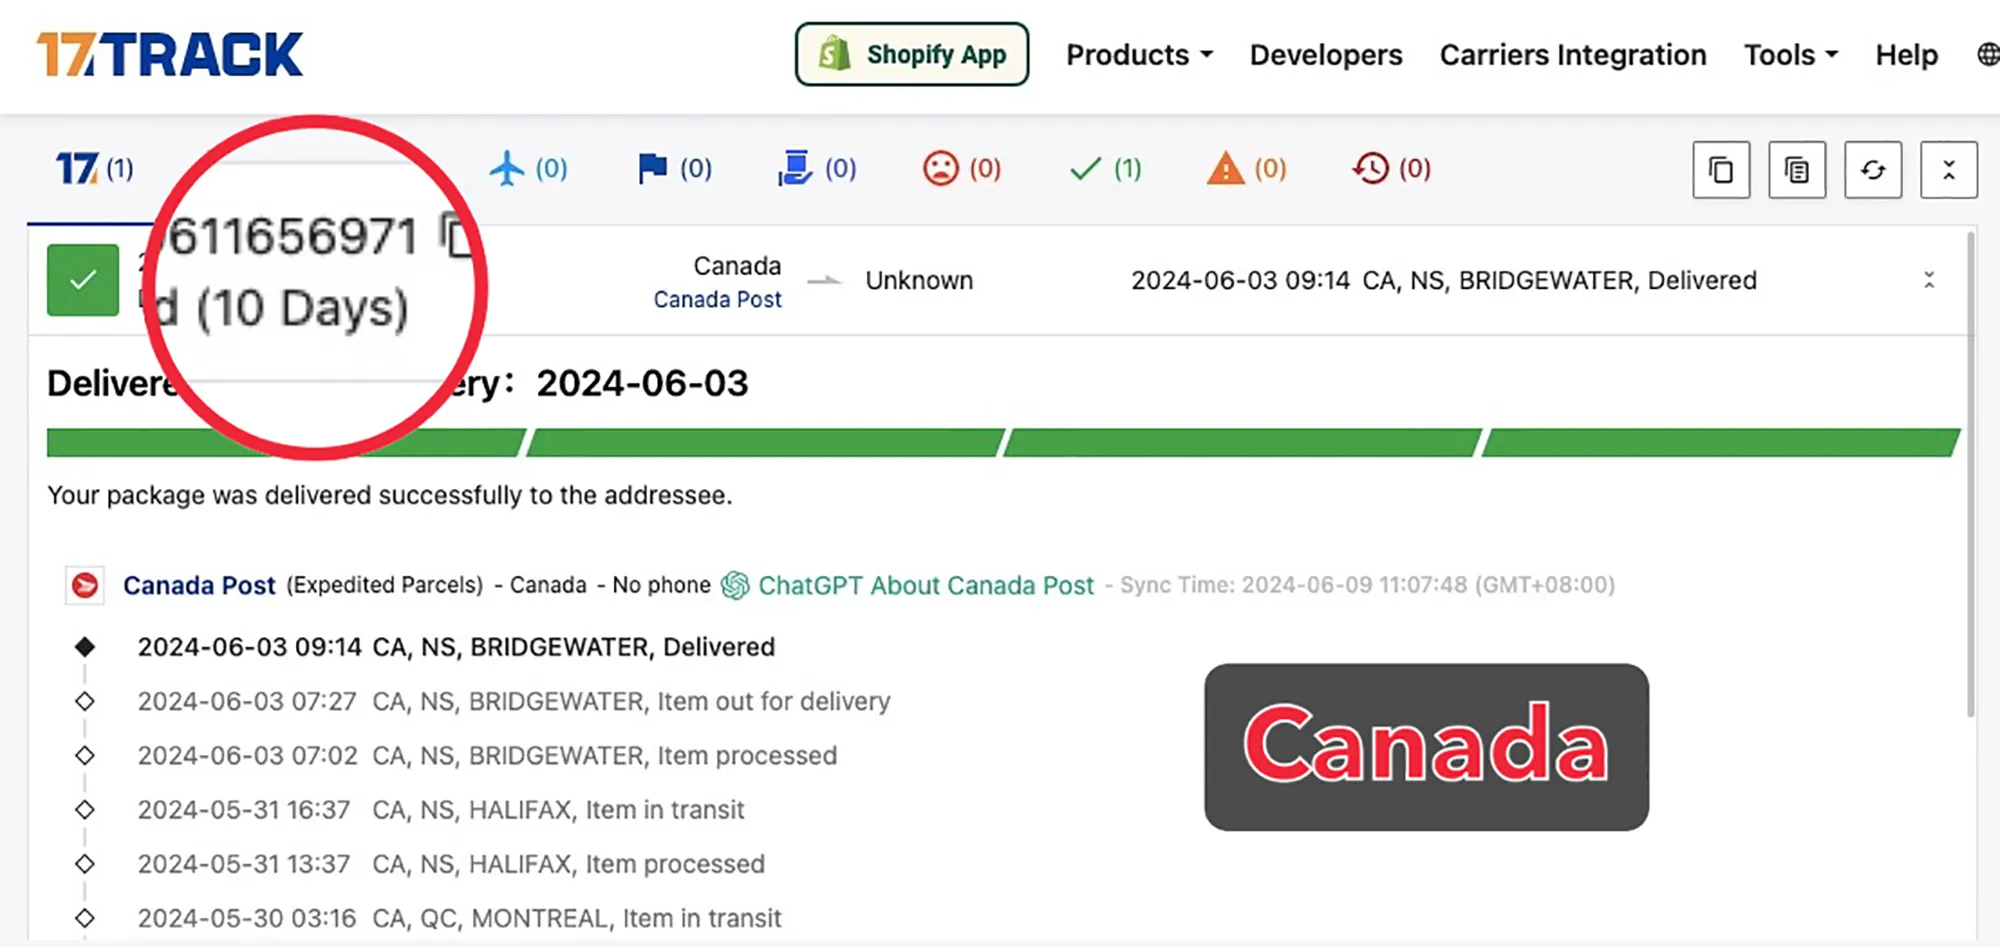Viewport: 2000px width, 947px height.
Task: Click Sync Time 2024-06-09 11:07:48 text
Action: pos(1367,585)
